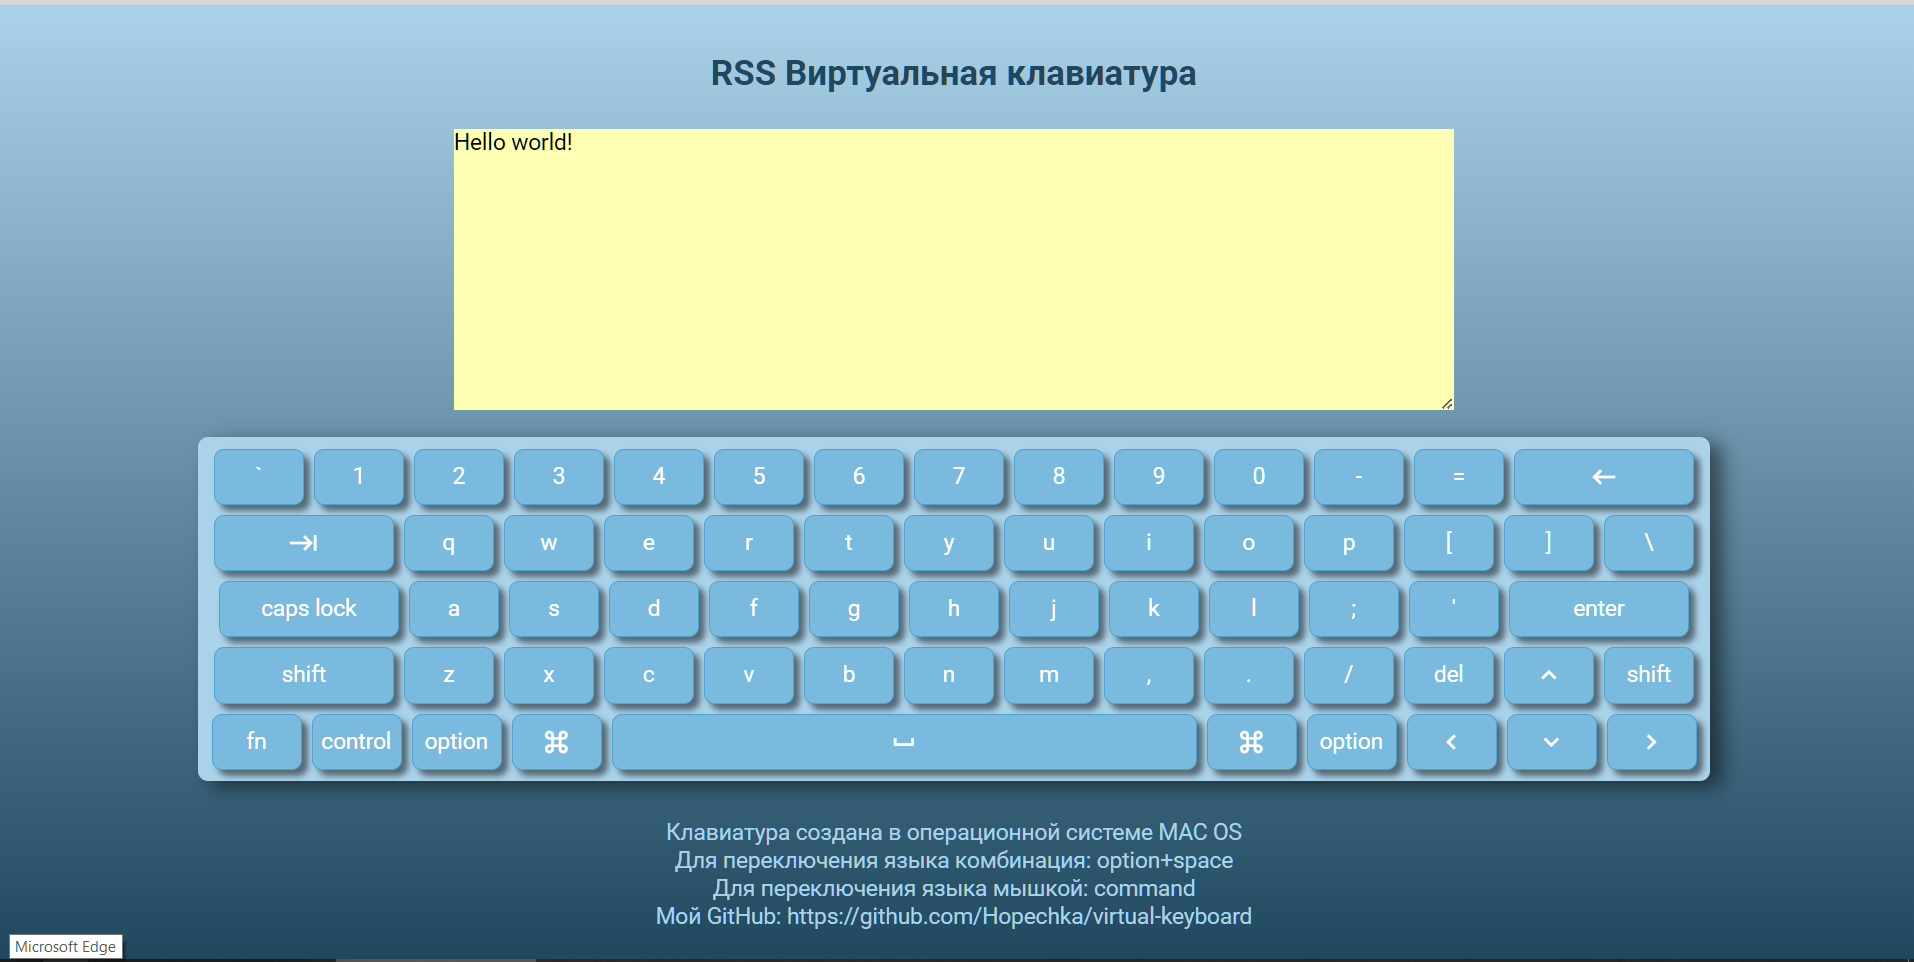The height and width of the screenshot is (962, 1914).
Task: Click the right shift key
Action: [x=1648, y=675]
